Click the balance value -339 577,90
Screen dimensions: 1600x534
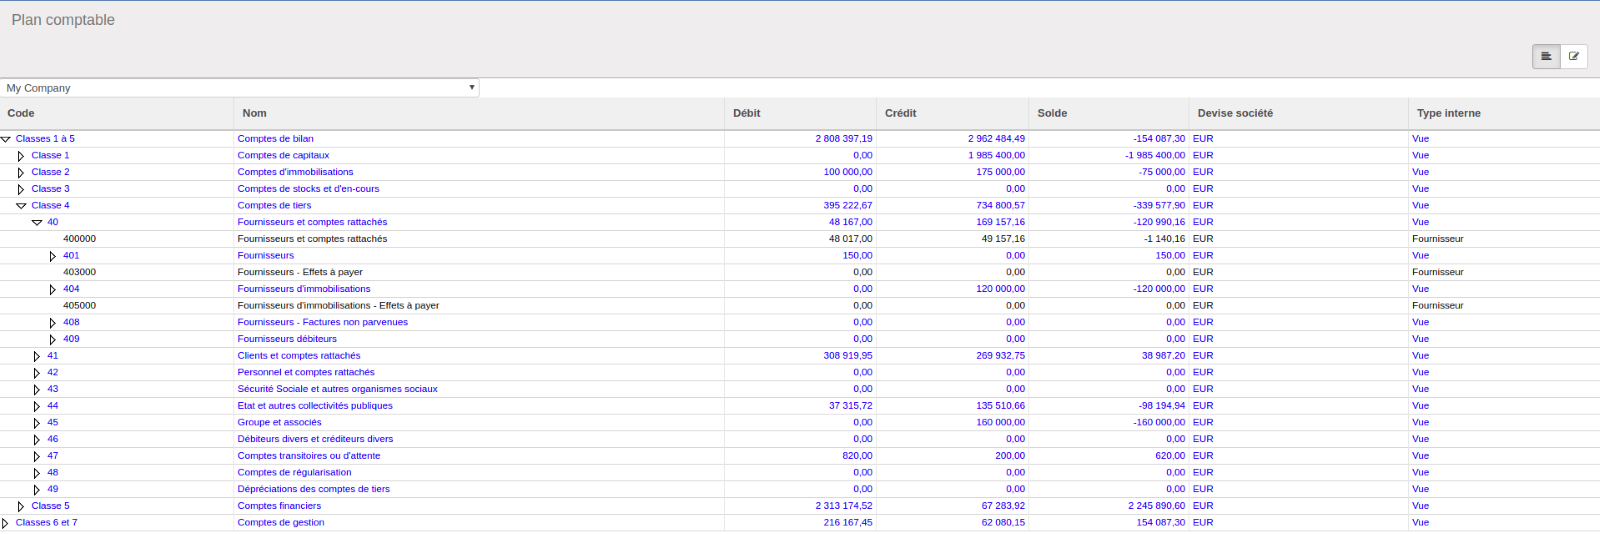click(x=1159, y=205)
